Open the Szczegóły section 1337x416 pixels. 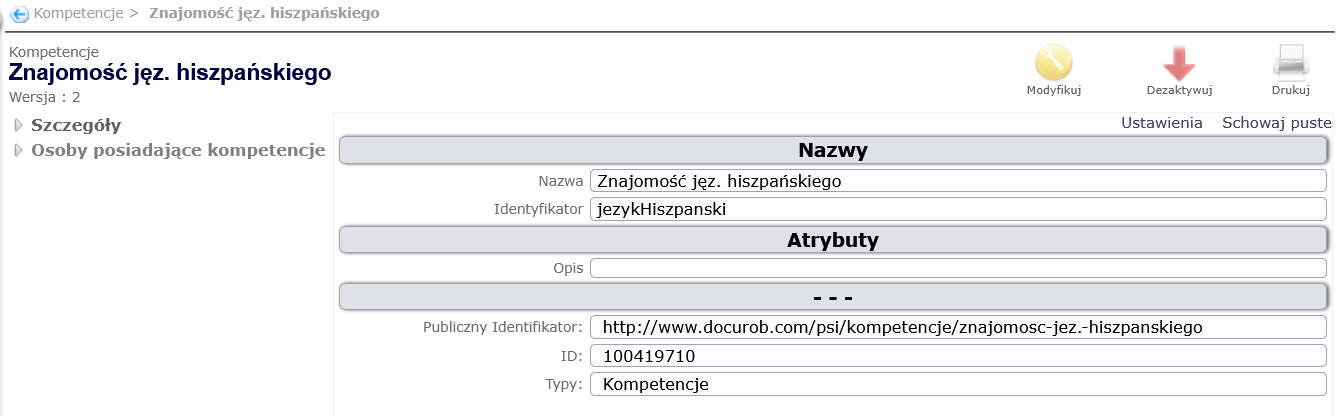pos(76,125)
